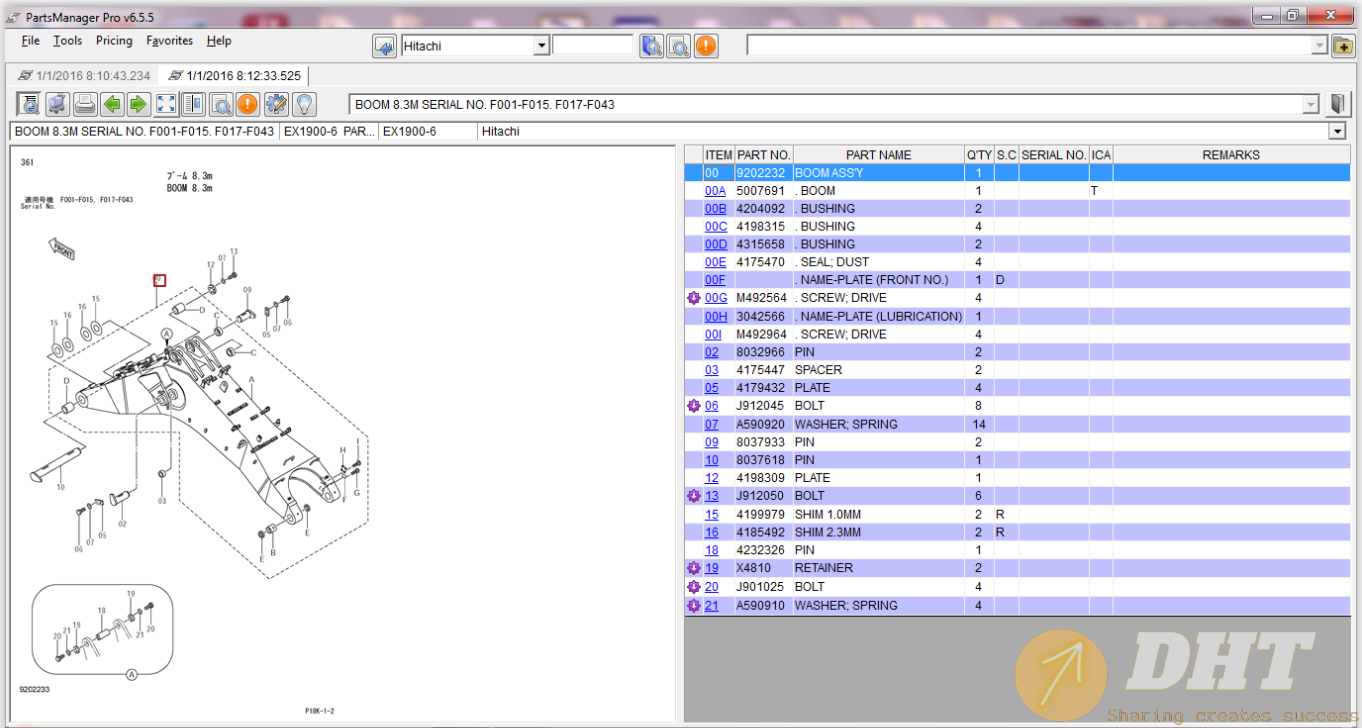Click the SERIAL NO. column header
Viewport: 1362px width, 728px height.
tap(1054, 155)
